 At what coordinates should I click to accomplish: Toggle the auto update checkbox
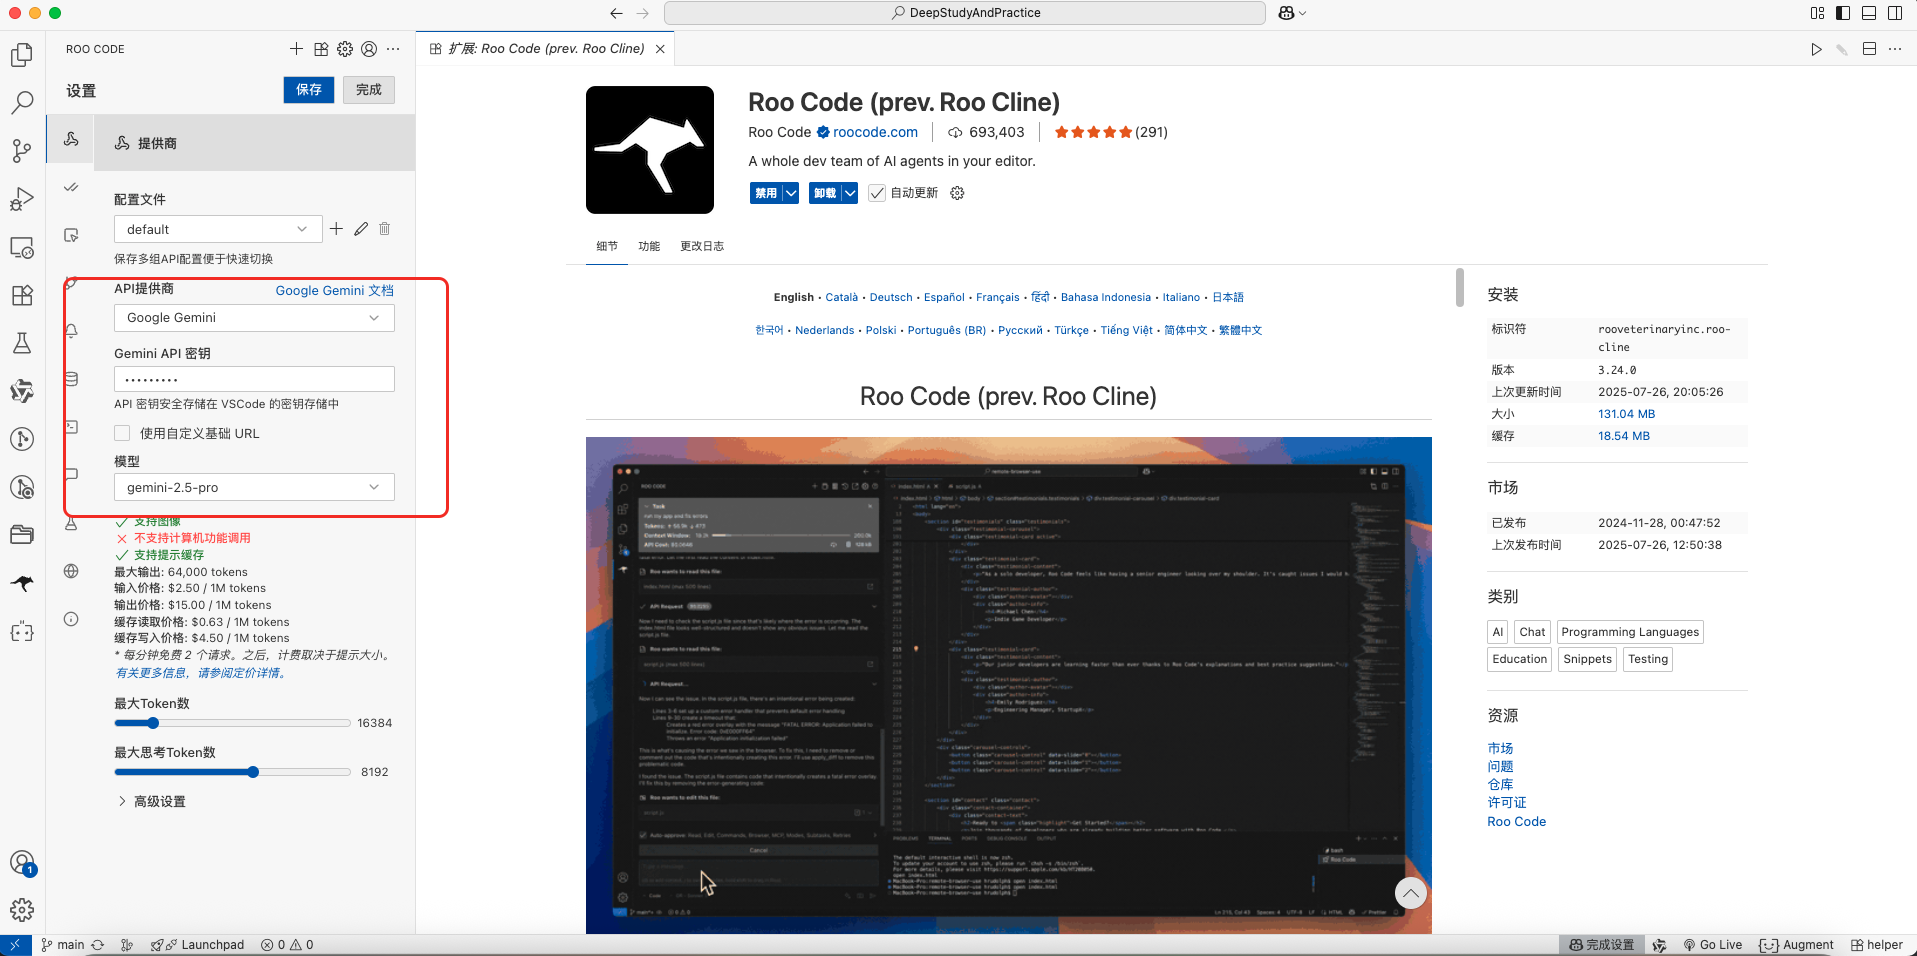click(877, 193)
